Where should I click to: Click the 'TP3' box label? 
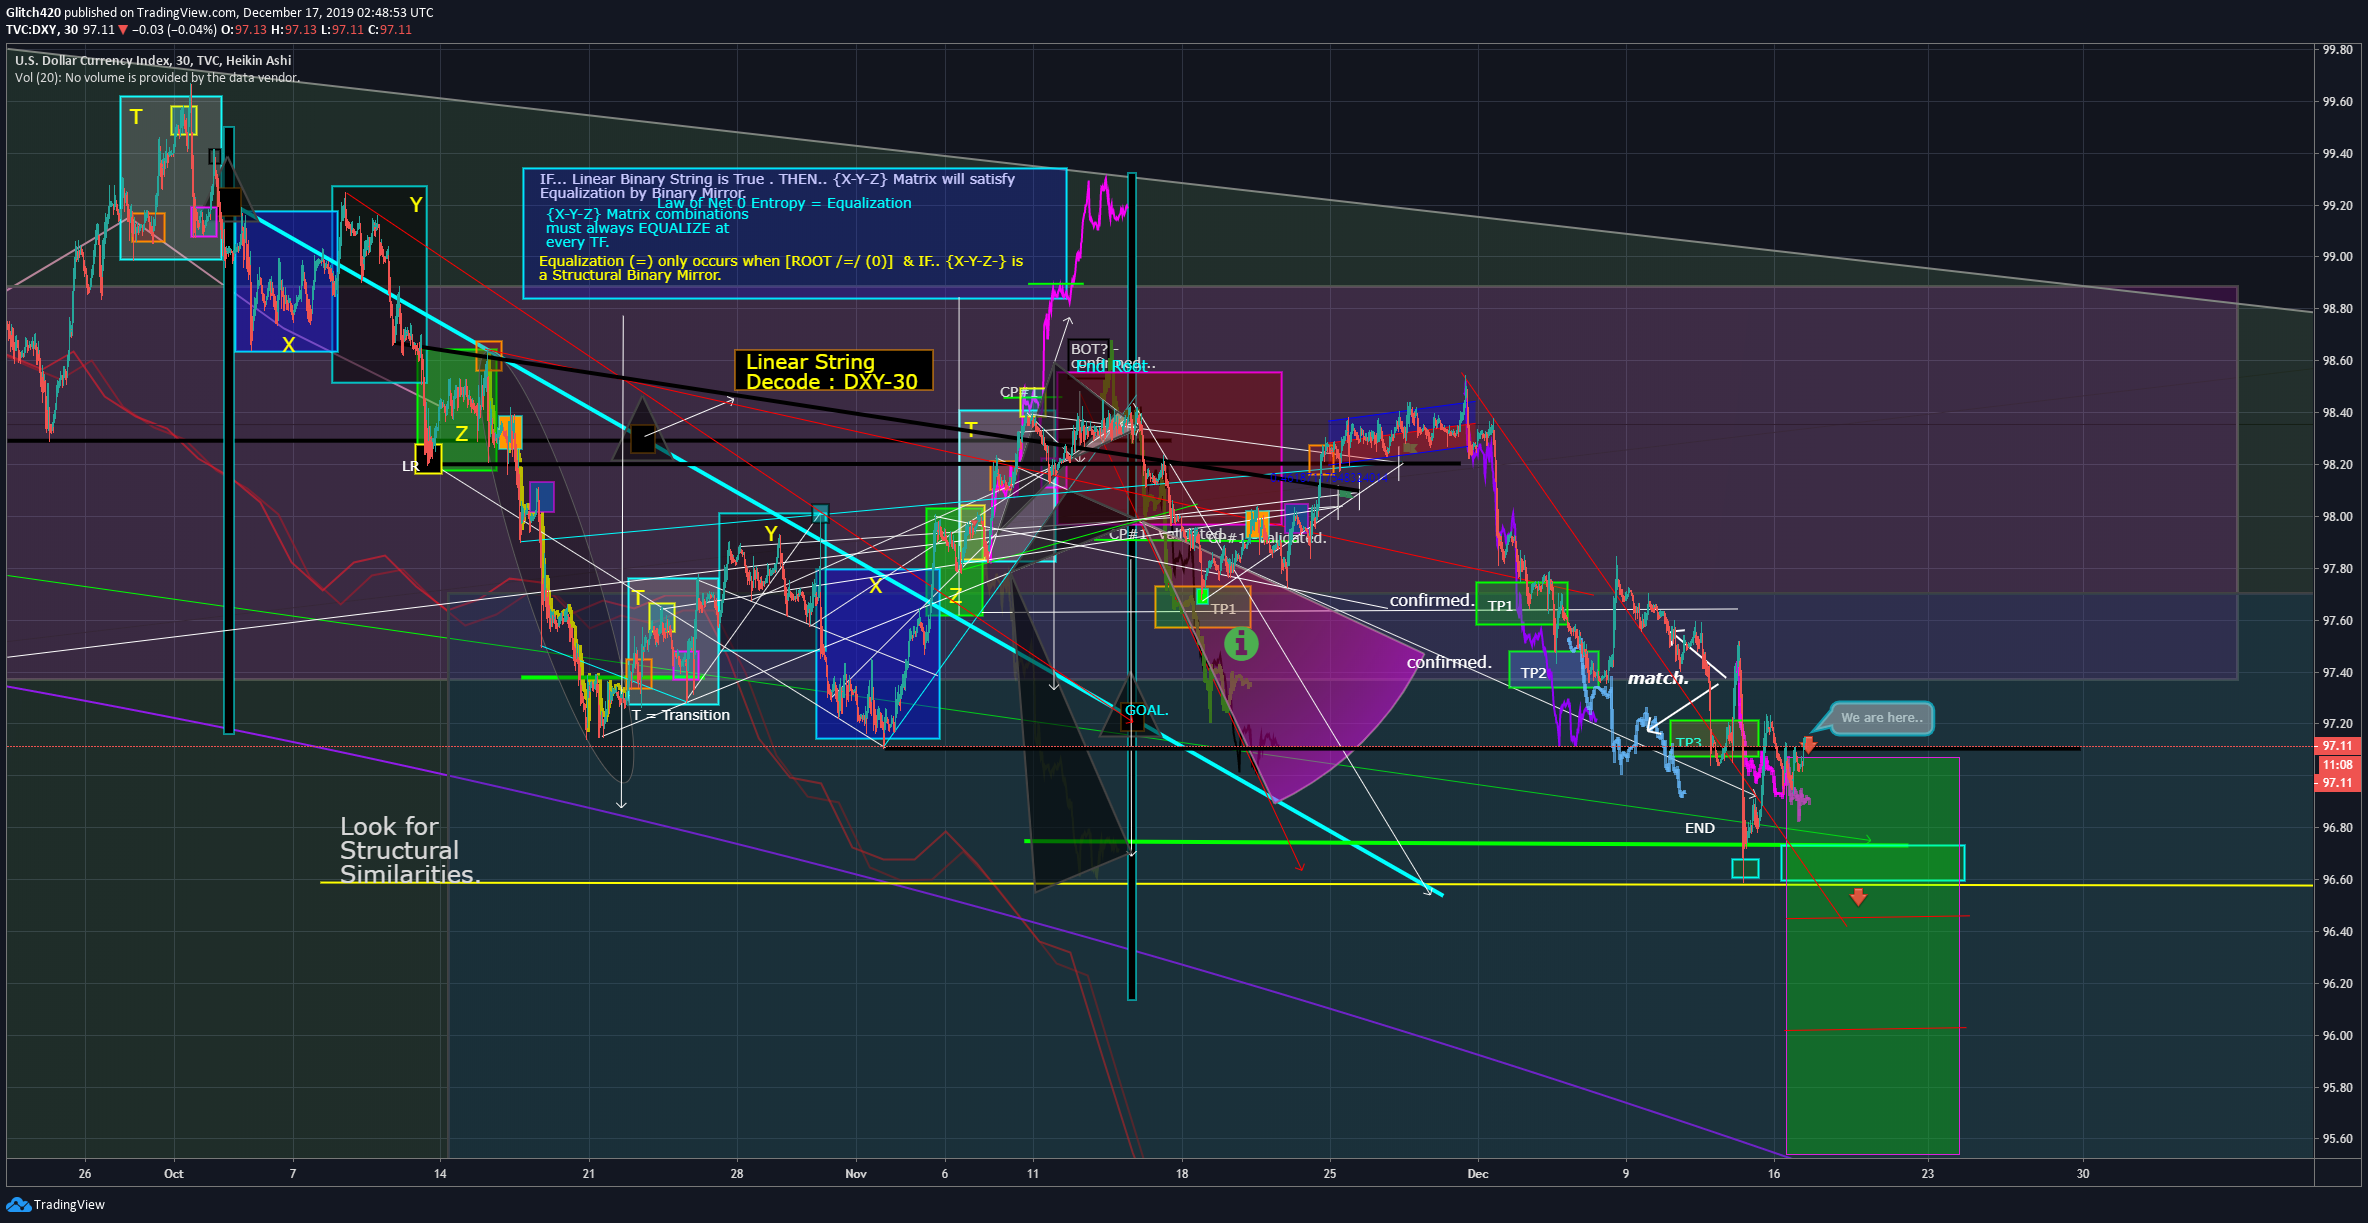(x=1688, y=742)
